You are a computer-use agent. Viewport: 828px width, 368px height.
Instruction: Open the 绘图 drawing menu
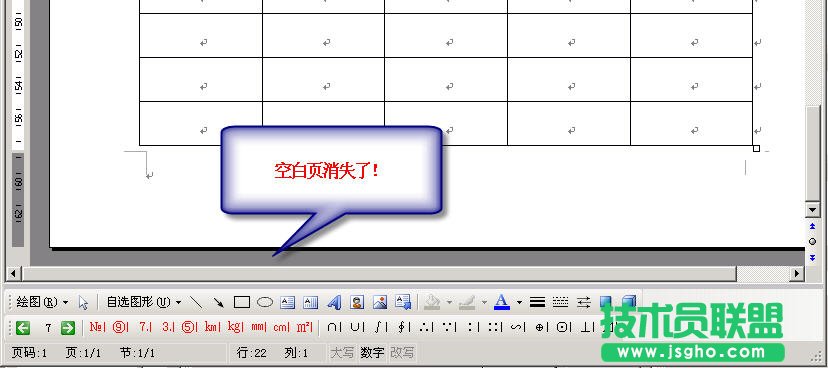[x=42, y=303]
